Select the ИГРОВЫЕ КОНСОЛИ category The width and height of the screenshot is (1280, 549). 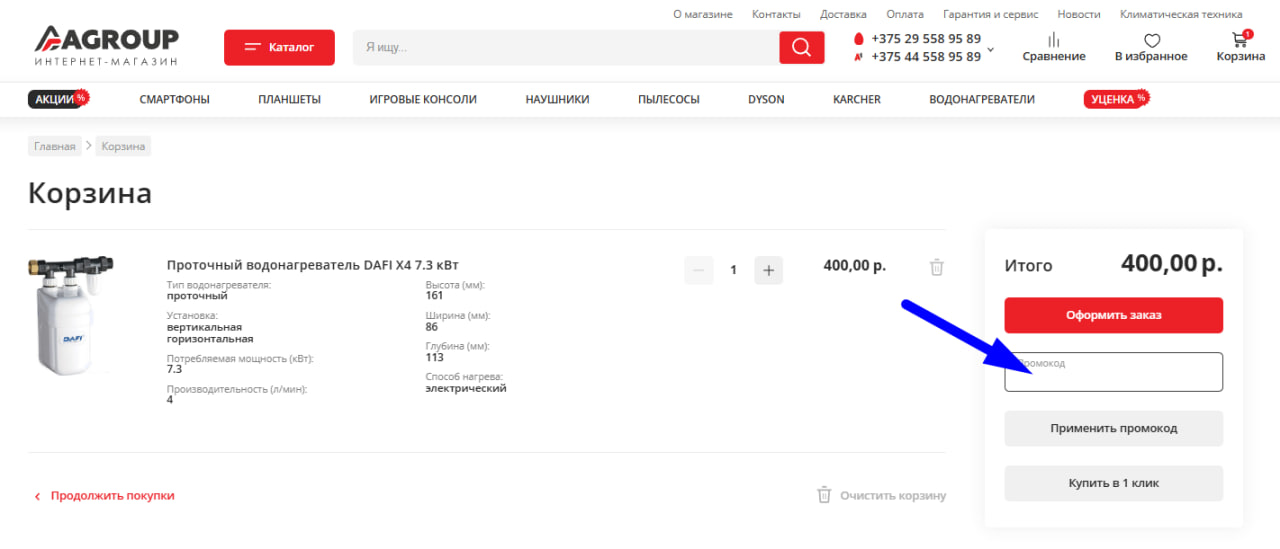pyautogui.click(x=423, y=99)
